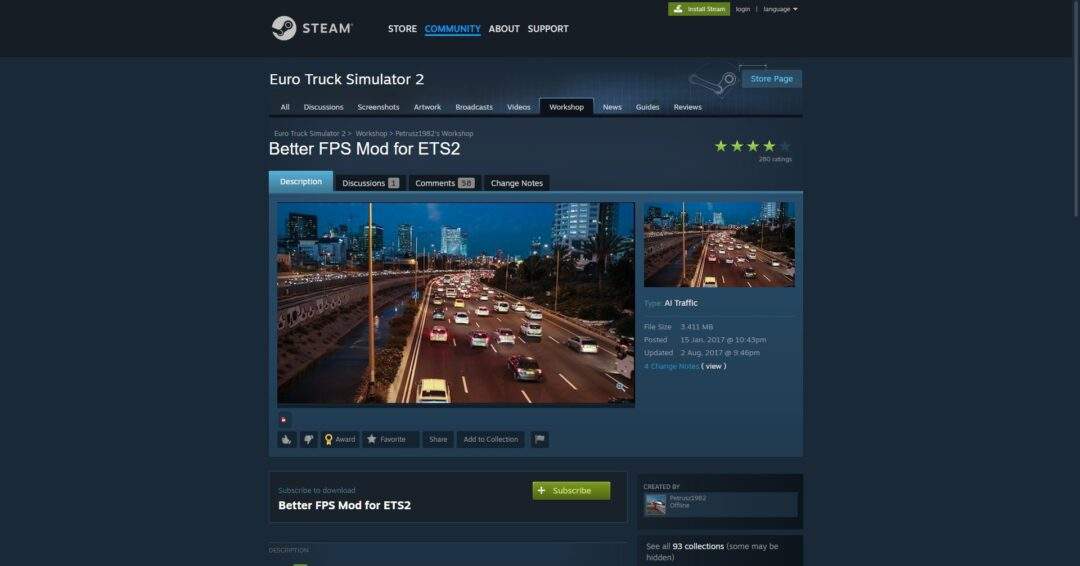The height and width of the screenshot is (566, 1080).
Task: Click Add to Collection button
Action: [490, 439]
